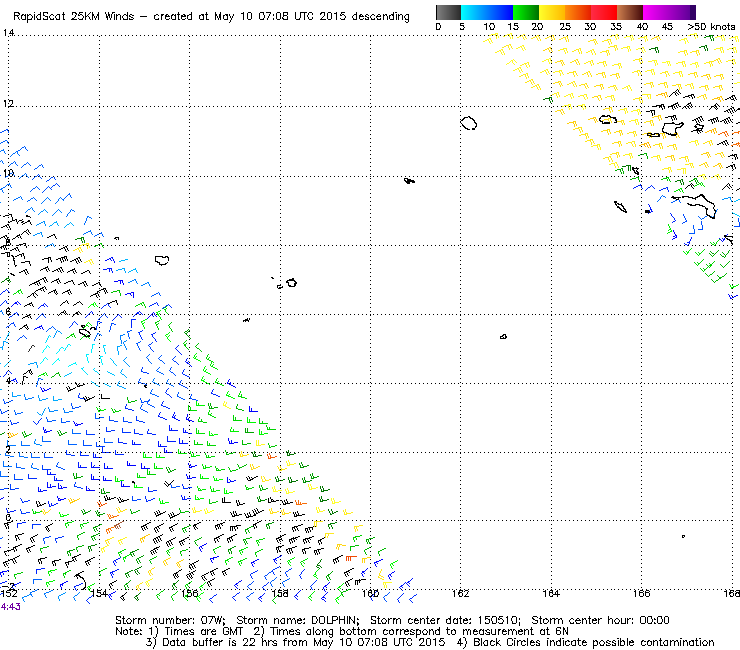Click the longitude label '156'
The image size is (740, 650).
click(x=189, y=593)
